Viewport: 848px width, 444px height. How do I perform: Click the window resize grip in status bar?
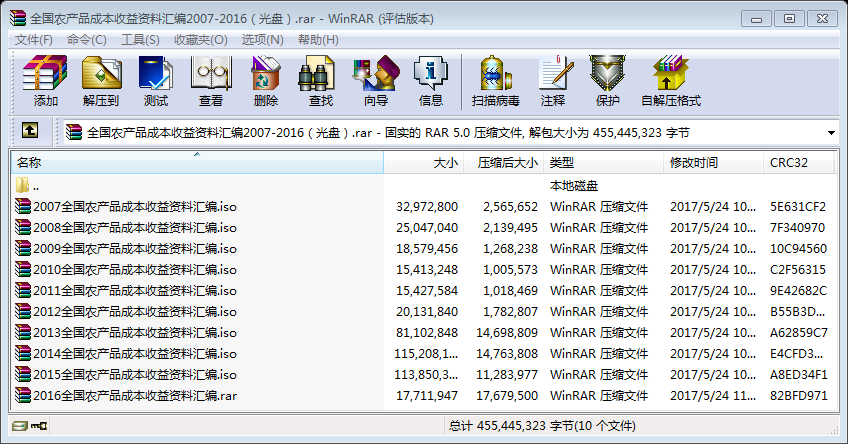click(833, 429)
